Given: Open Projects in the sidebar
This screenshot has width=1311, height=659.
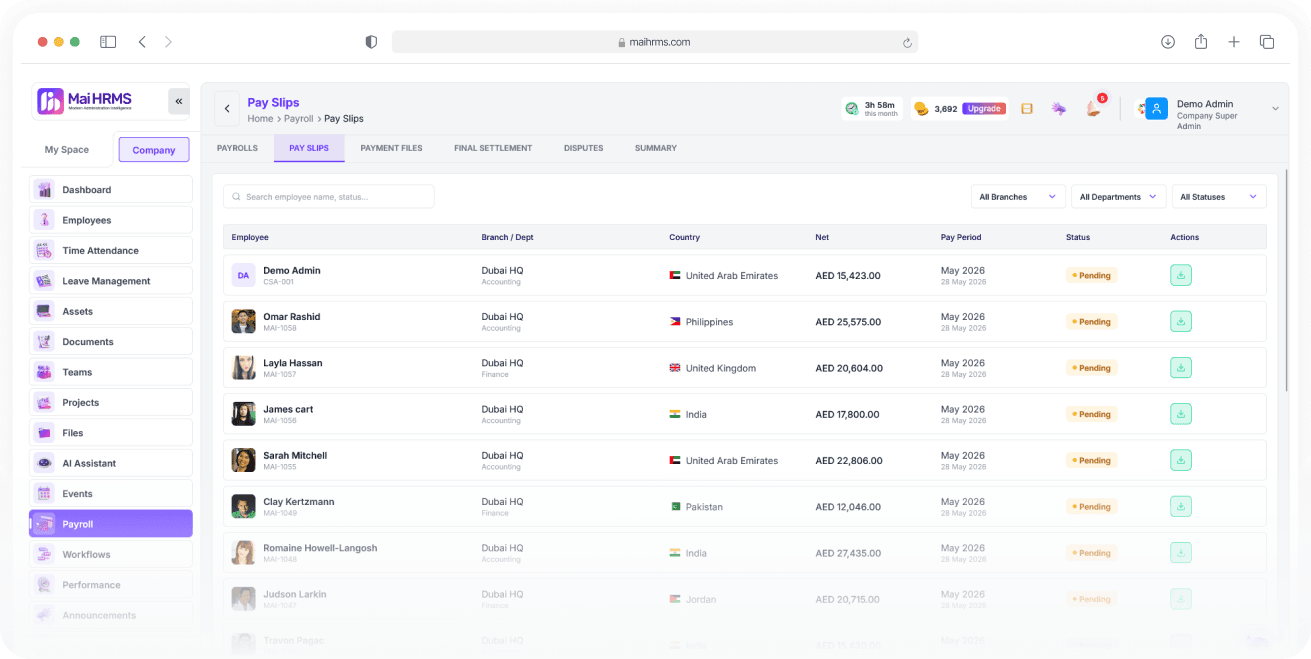Looking at the screenshot, I should click(111, 403).
